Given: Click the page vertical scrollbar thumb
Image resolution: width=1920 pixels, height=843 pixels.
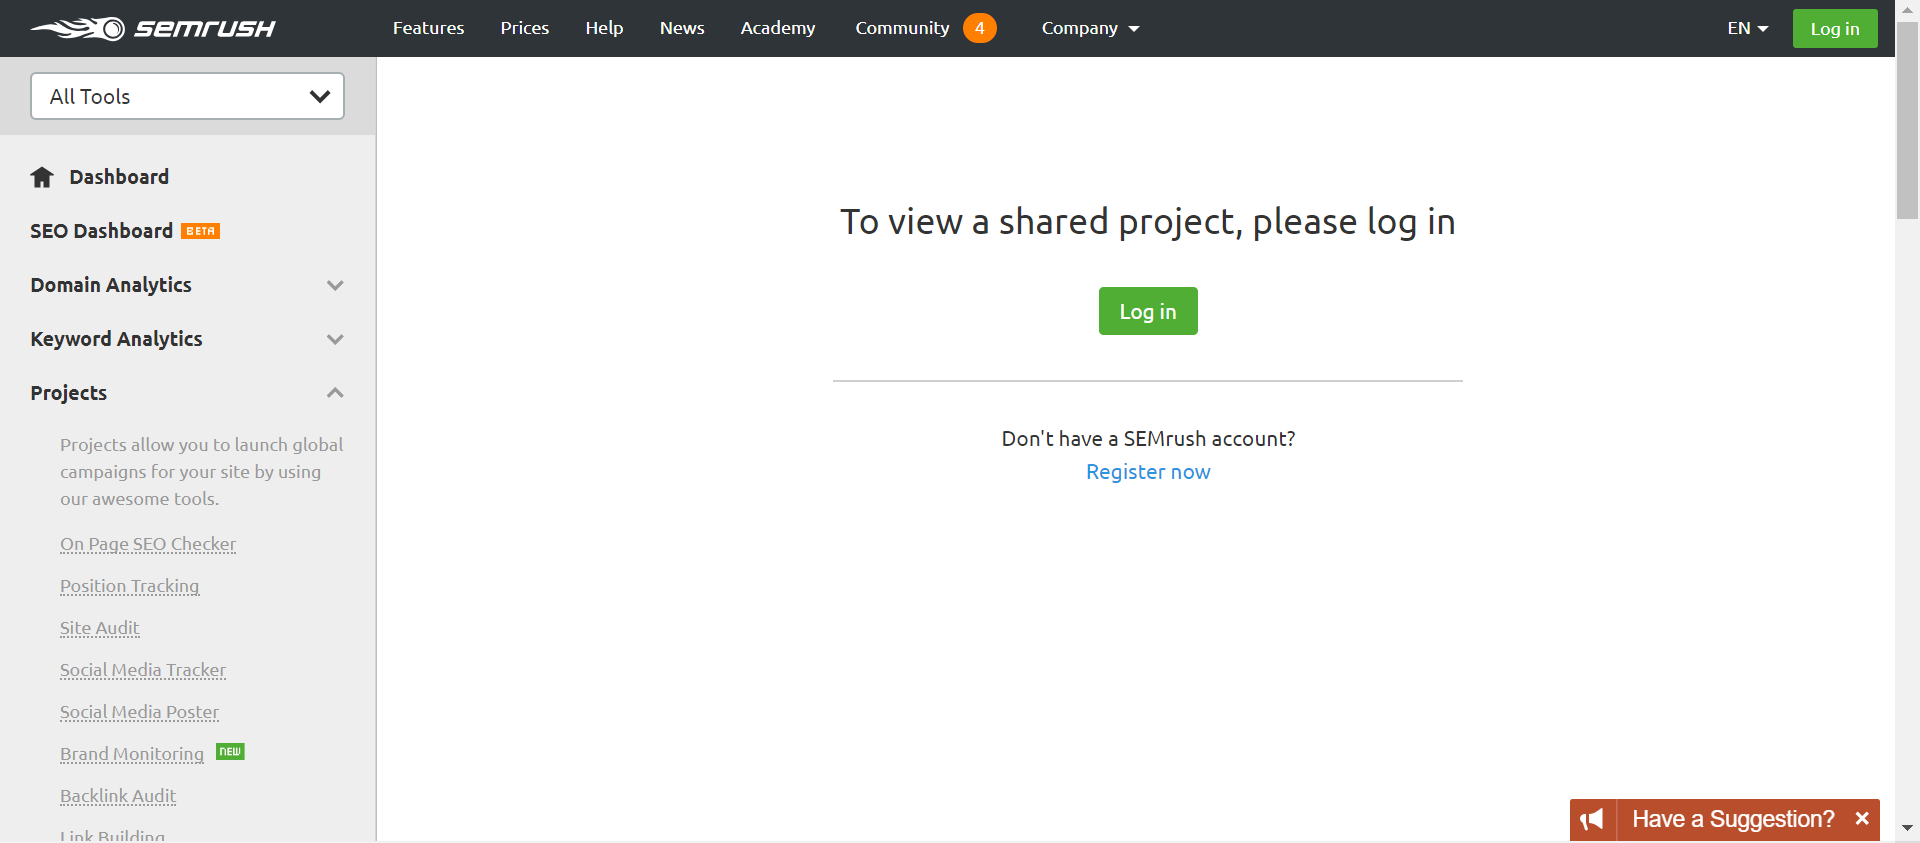Looking at the screenshot, I should click(1907, 120).
